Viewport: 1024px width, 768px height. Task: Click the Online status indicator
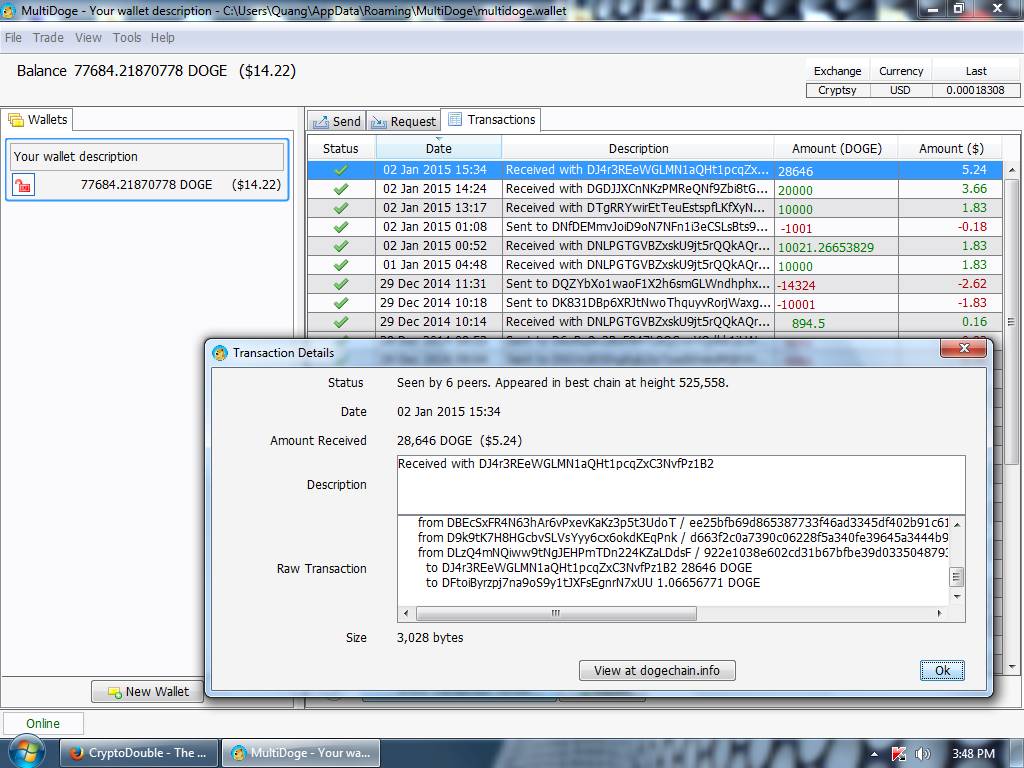pyautogui.click(x=43, y=724)
